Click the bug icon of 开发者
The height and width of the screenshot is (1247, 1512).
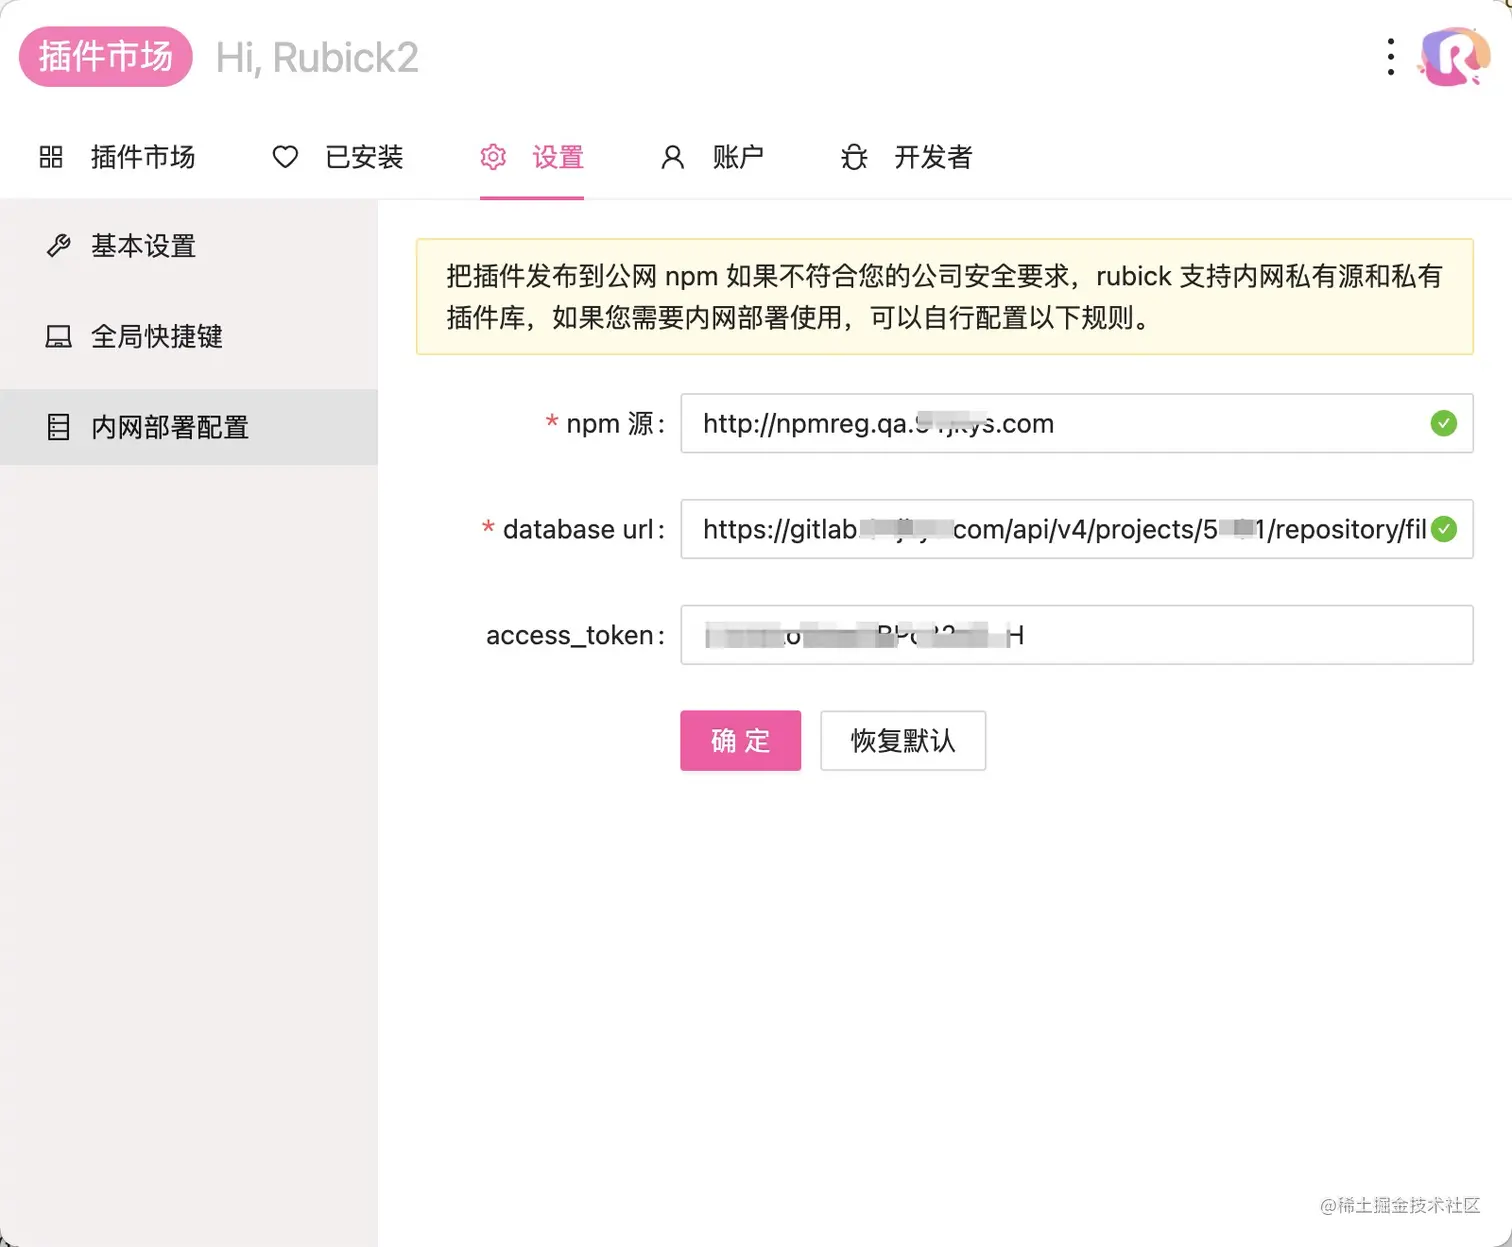point(854,157)
